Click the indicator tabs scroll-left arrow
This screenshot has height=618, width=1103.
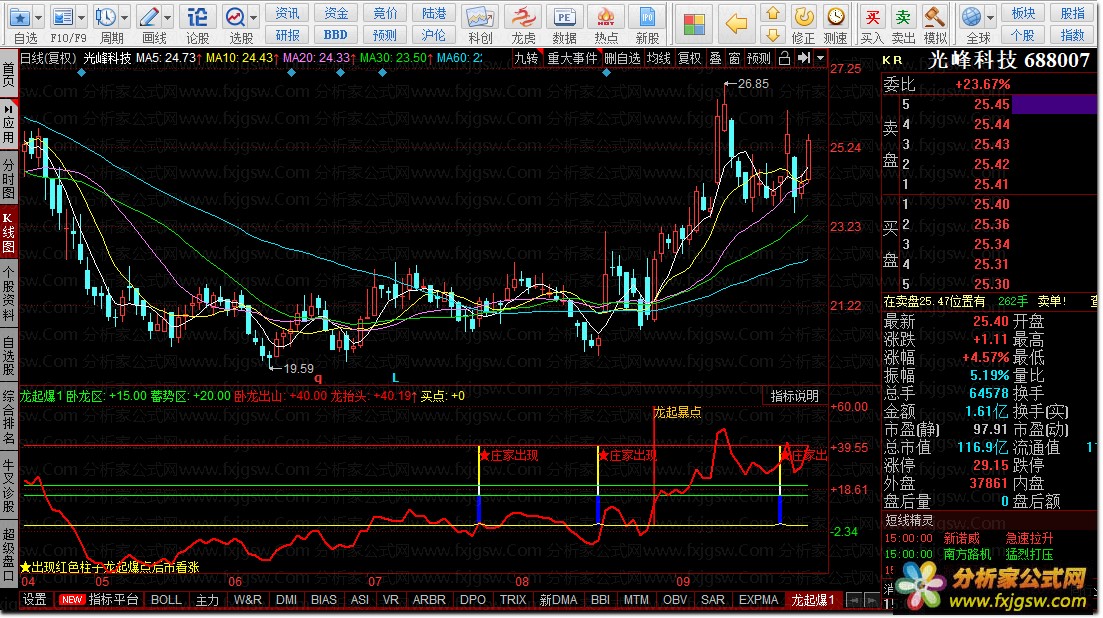coord(853,600)
